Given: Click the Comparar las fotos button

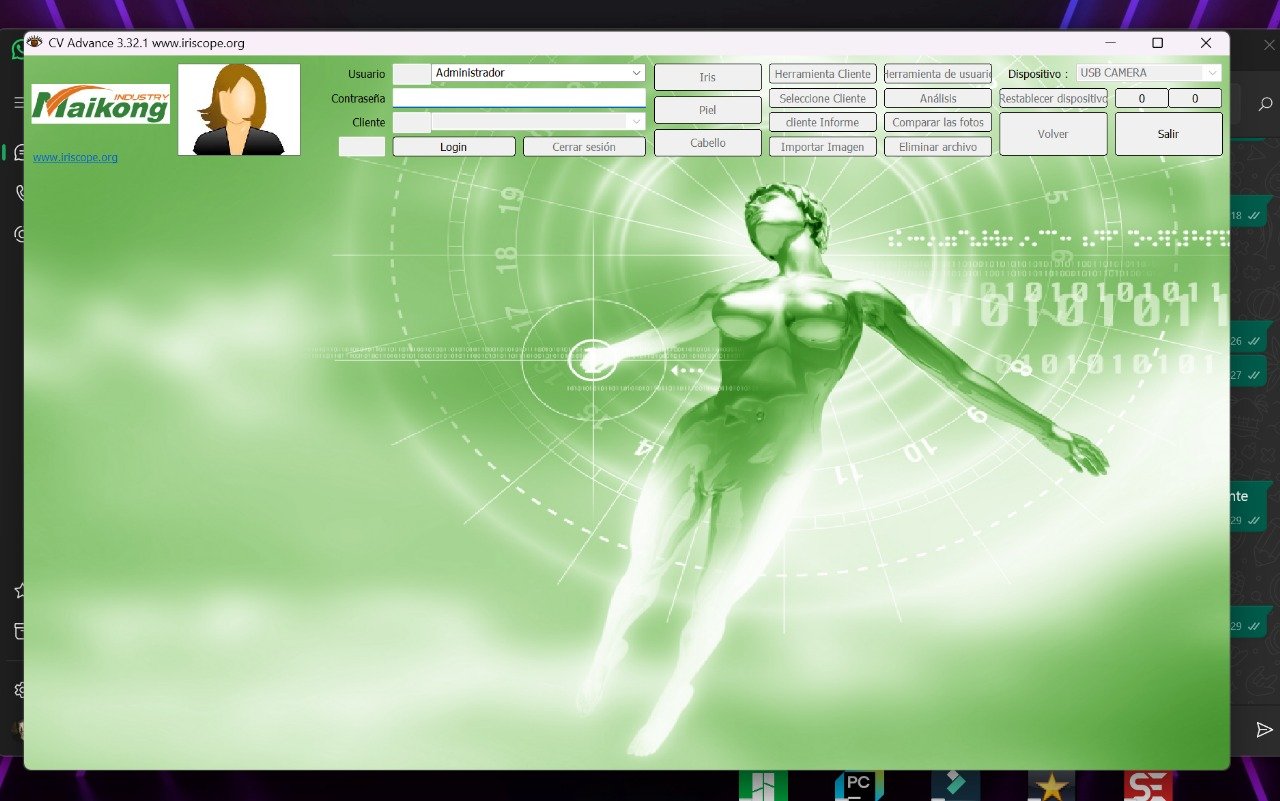Looking at the screenshot, I should coord(937,122).
